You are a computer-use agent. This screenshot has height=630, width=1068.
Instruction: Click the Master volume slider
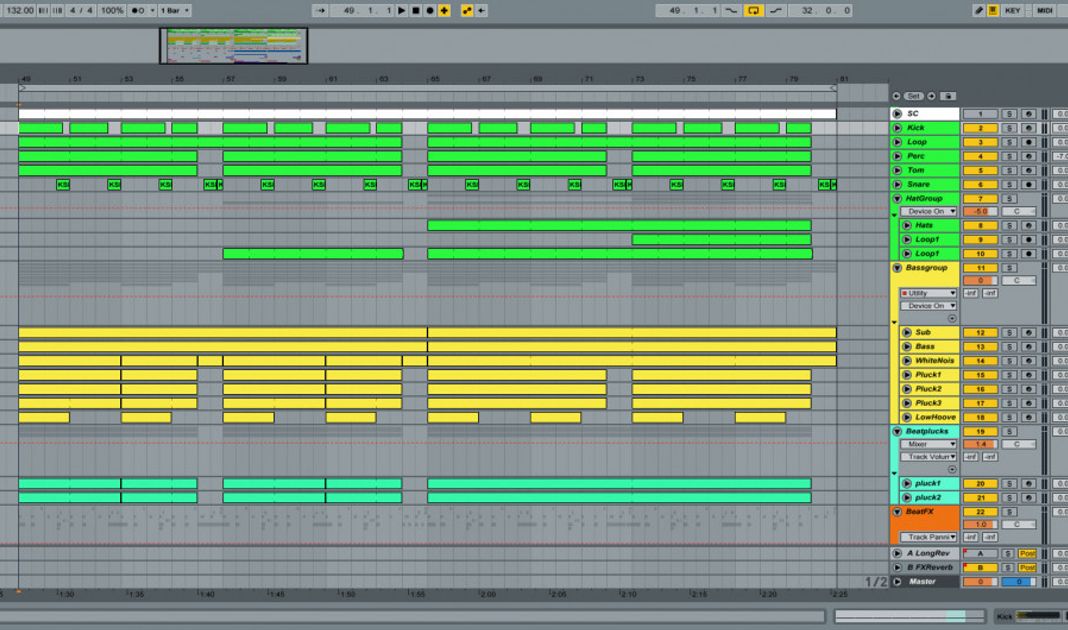(980, 581)
